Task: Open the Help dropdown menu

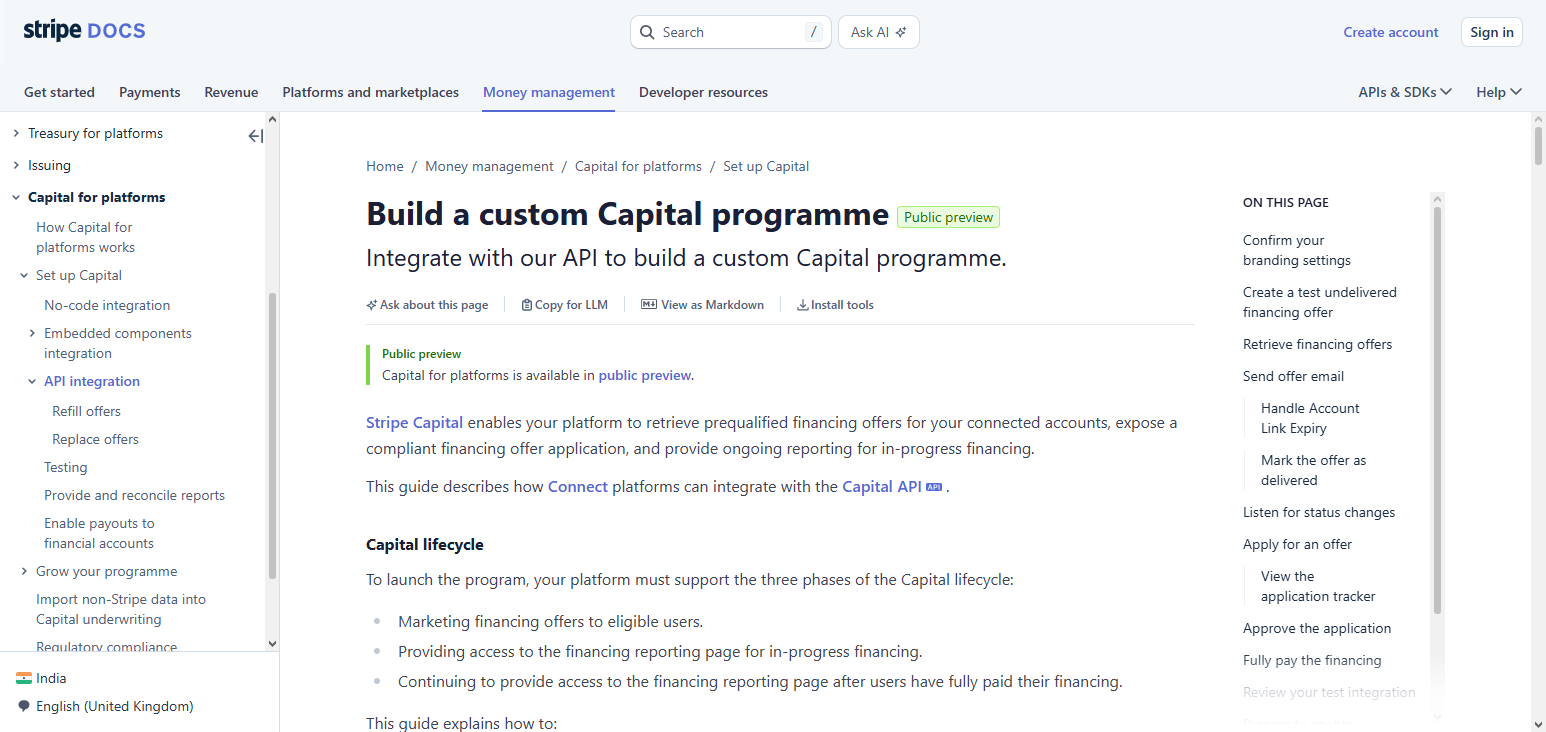Action: pos(1499,92)
